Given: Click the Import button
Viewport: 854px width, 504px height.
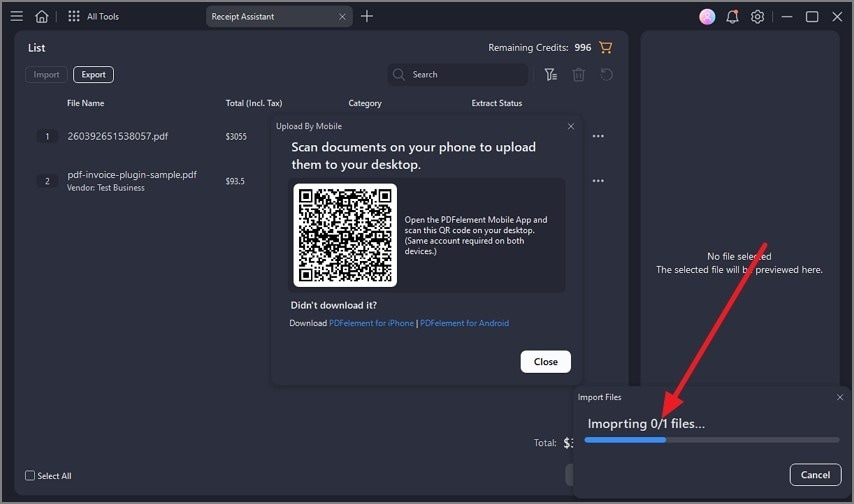Looking at the screenshot, I should pyautogui.click(x=46, y=75).
